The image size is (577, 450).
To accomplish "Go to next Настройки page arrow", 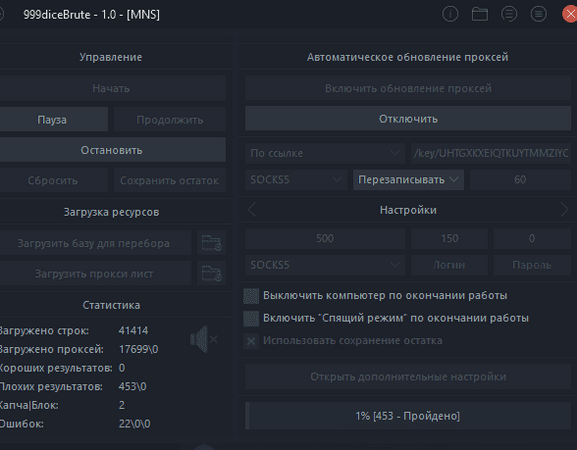I will [564, 210].
